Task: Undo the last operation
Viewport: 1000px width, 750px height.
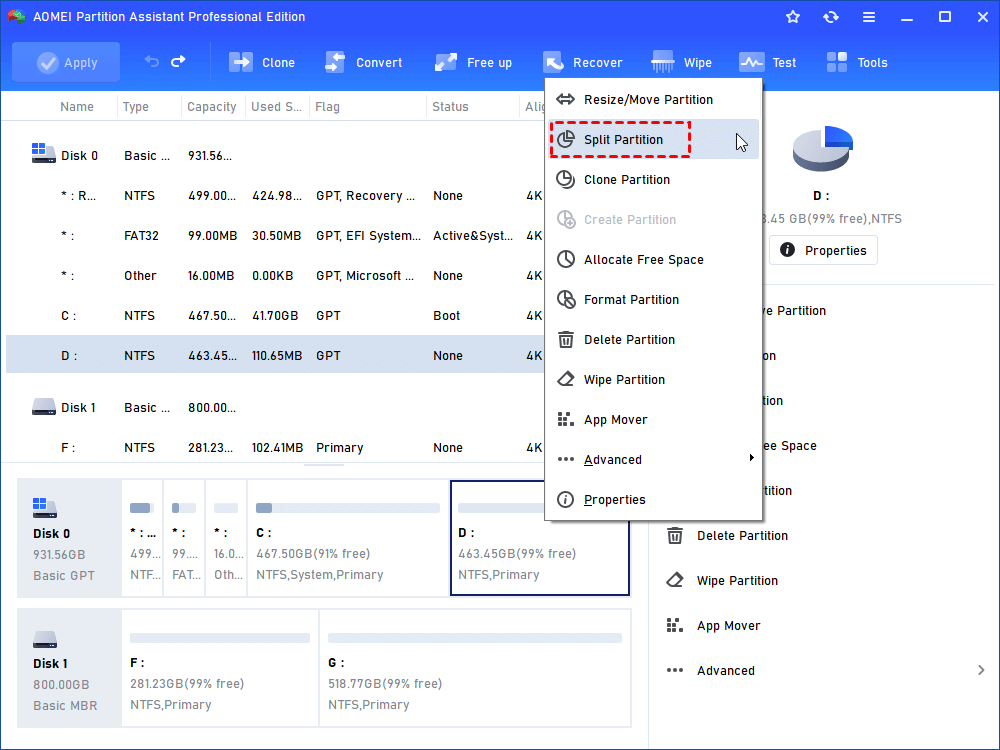Action: (x=152, y=61)
